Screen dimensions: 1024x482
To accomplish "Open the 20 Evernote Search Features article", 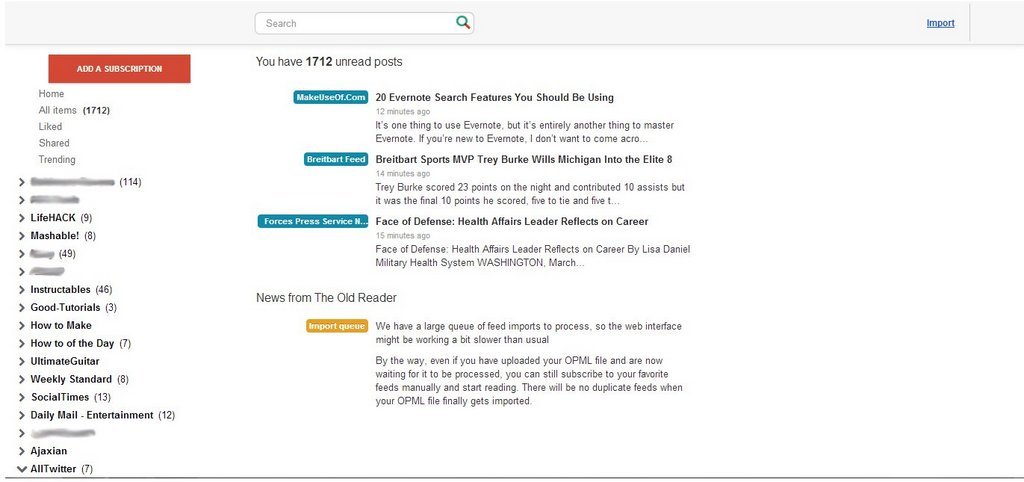I will coord(494,97).
